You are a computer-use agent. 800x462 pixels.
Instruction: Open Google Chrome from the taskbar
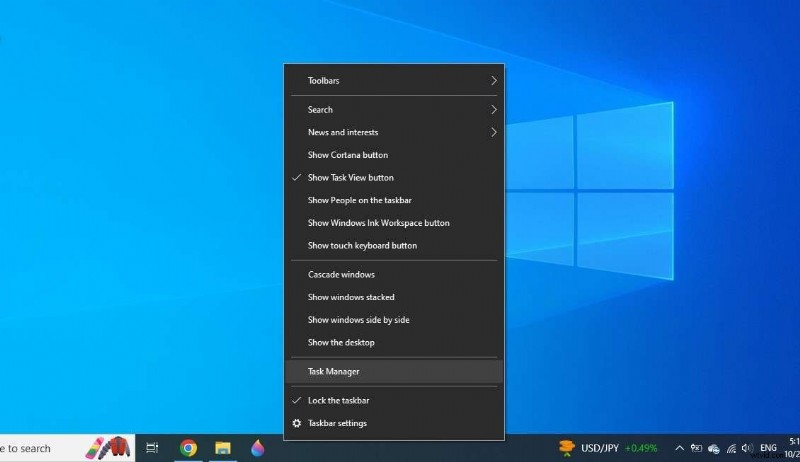(x=188, y=448)
